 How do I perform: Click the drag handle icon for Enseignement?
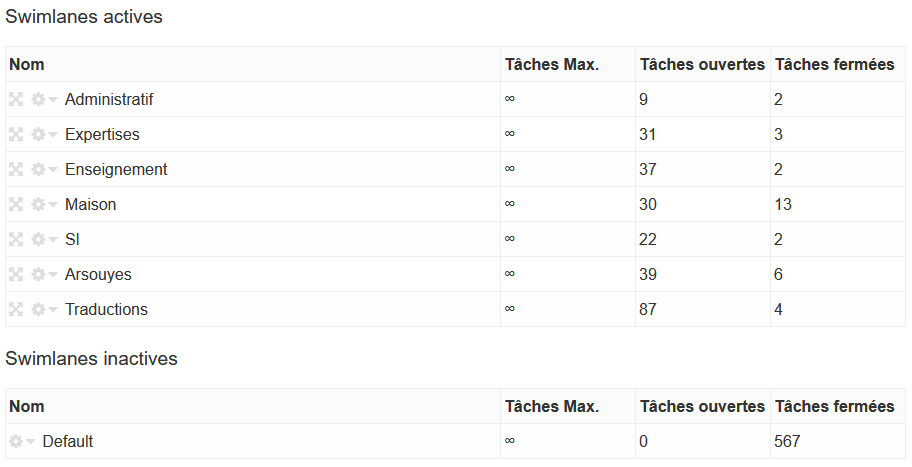16,170
